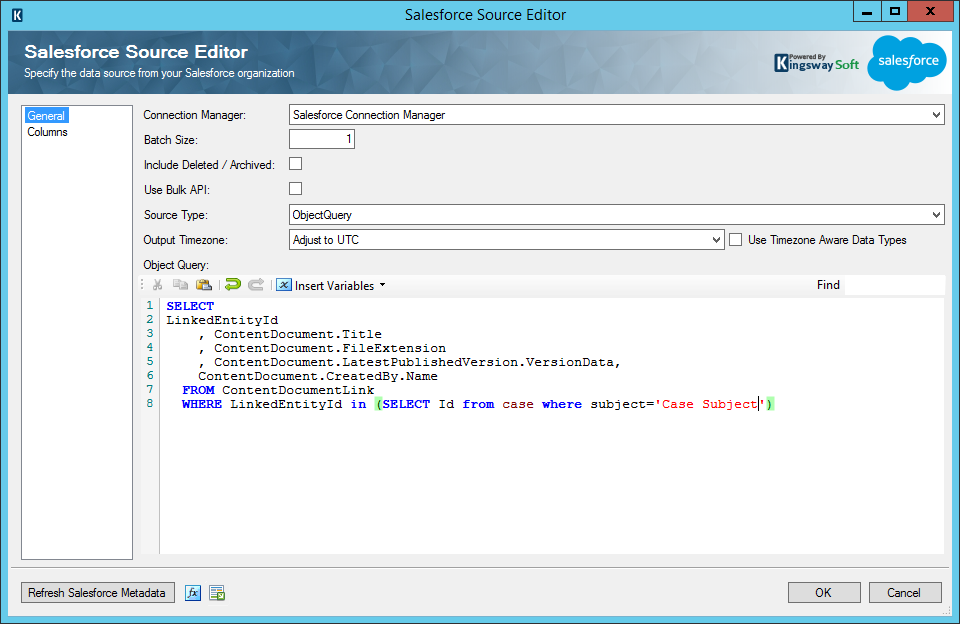Image resolution: width=960 pixels, height=624 pixels.
Task: Click inside the Batch Size field
Action: (x=321, y=139)
